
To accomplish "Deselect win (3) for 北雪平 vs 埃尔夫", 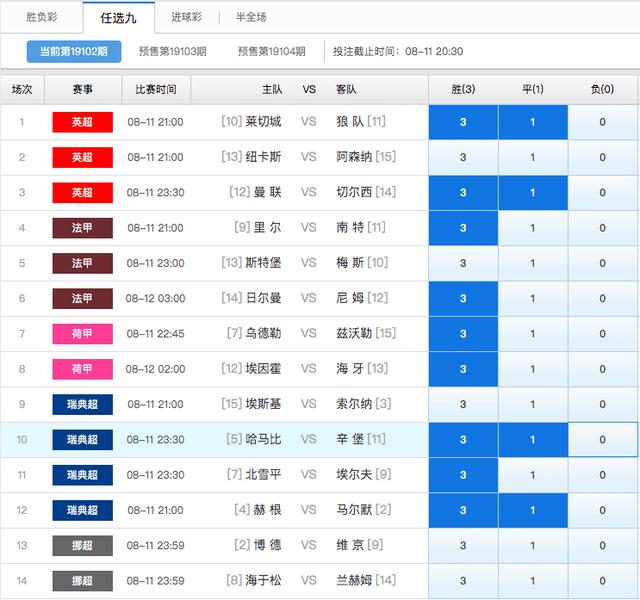I will click(463, 475).
